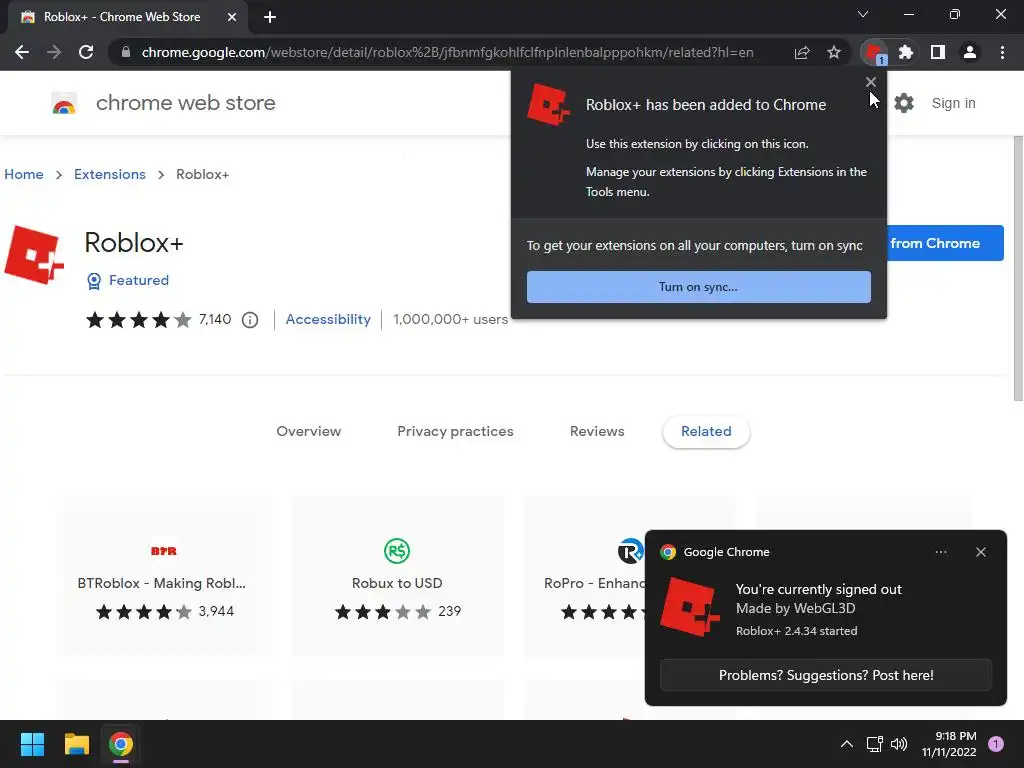Show hidden system tray icons
This screenshot has width=1024, height=768.
tap(846, 744)
